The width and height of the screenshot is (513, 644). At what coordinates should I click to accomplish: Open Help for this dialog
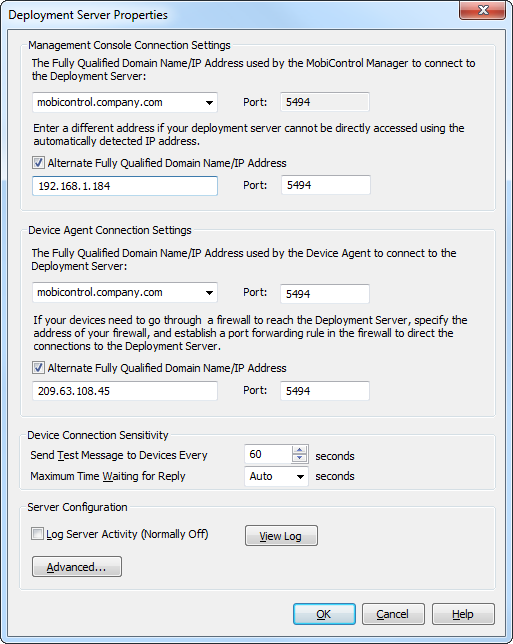463,614
